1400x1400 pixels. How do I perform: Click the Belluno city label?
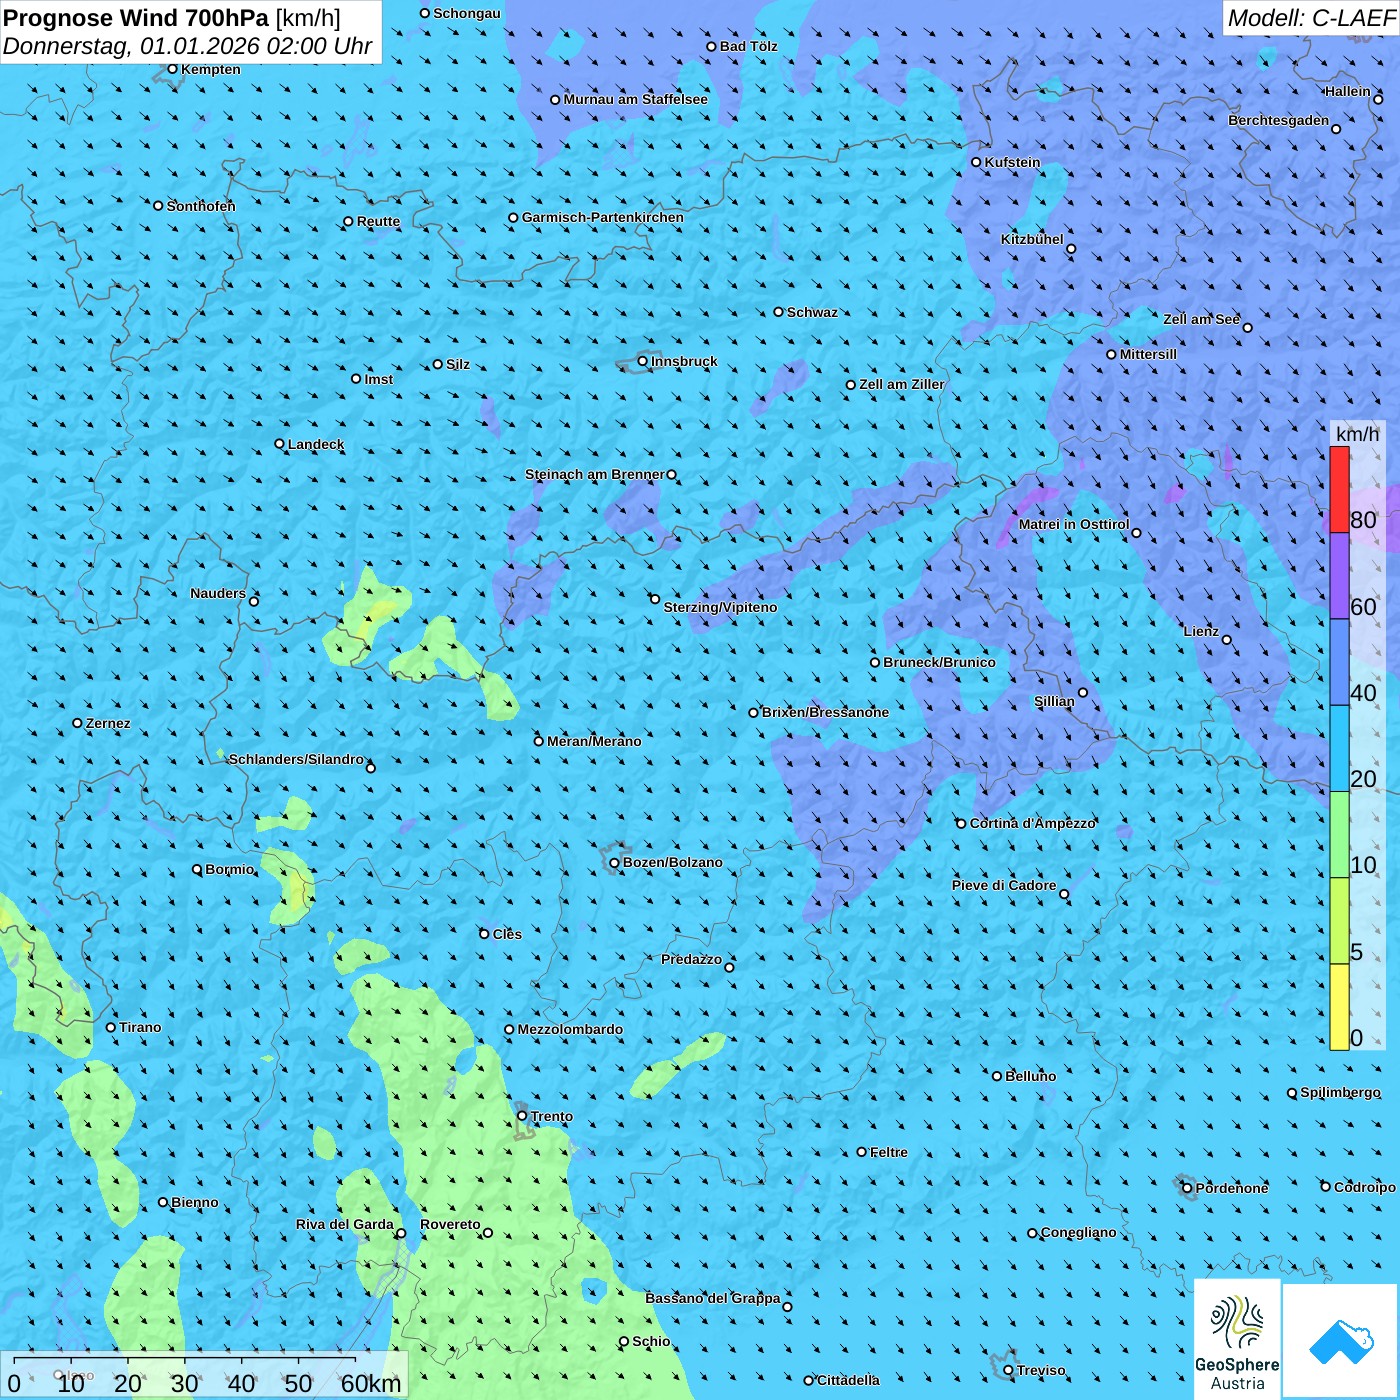pyautogui.click(x=1030, y=1076)
